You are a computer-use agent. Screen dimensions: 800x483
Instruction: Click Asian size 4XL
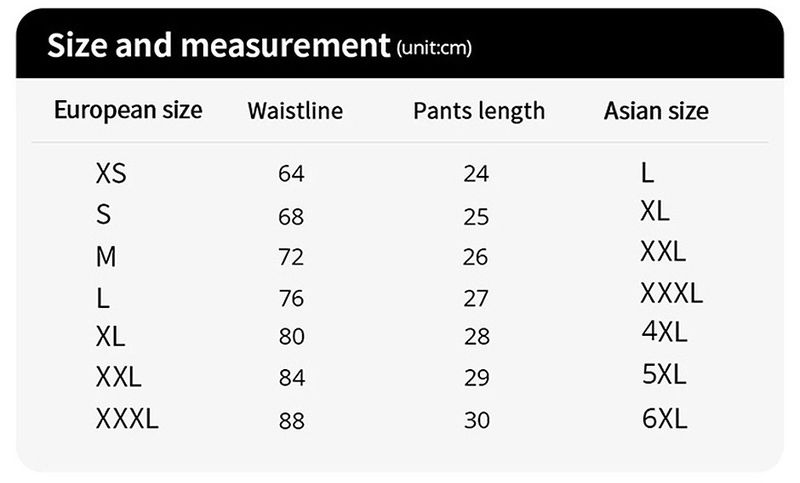click(664, 332)
